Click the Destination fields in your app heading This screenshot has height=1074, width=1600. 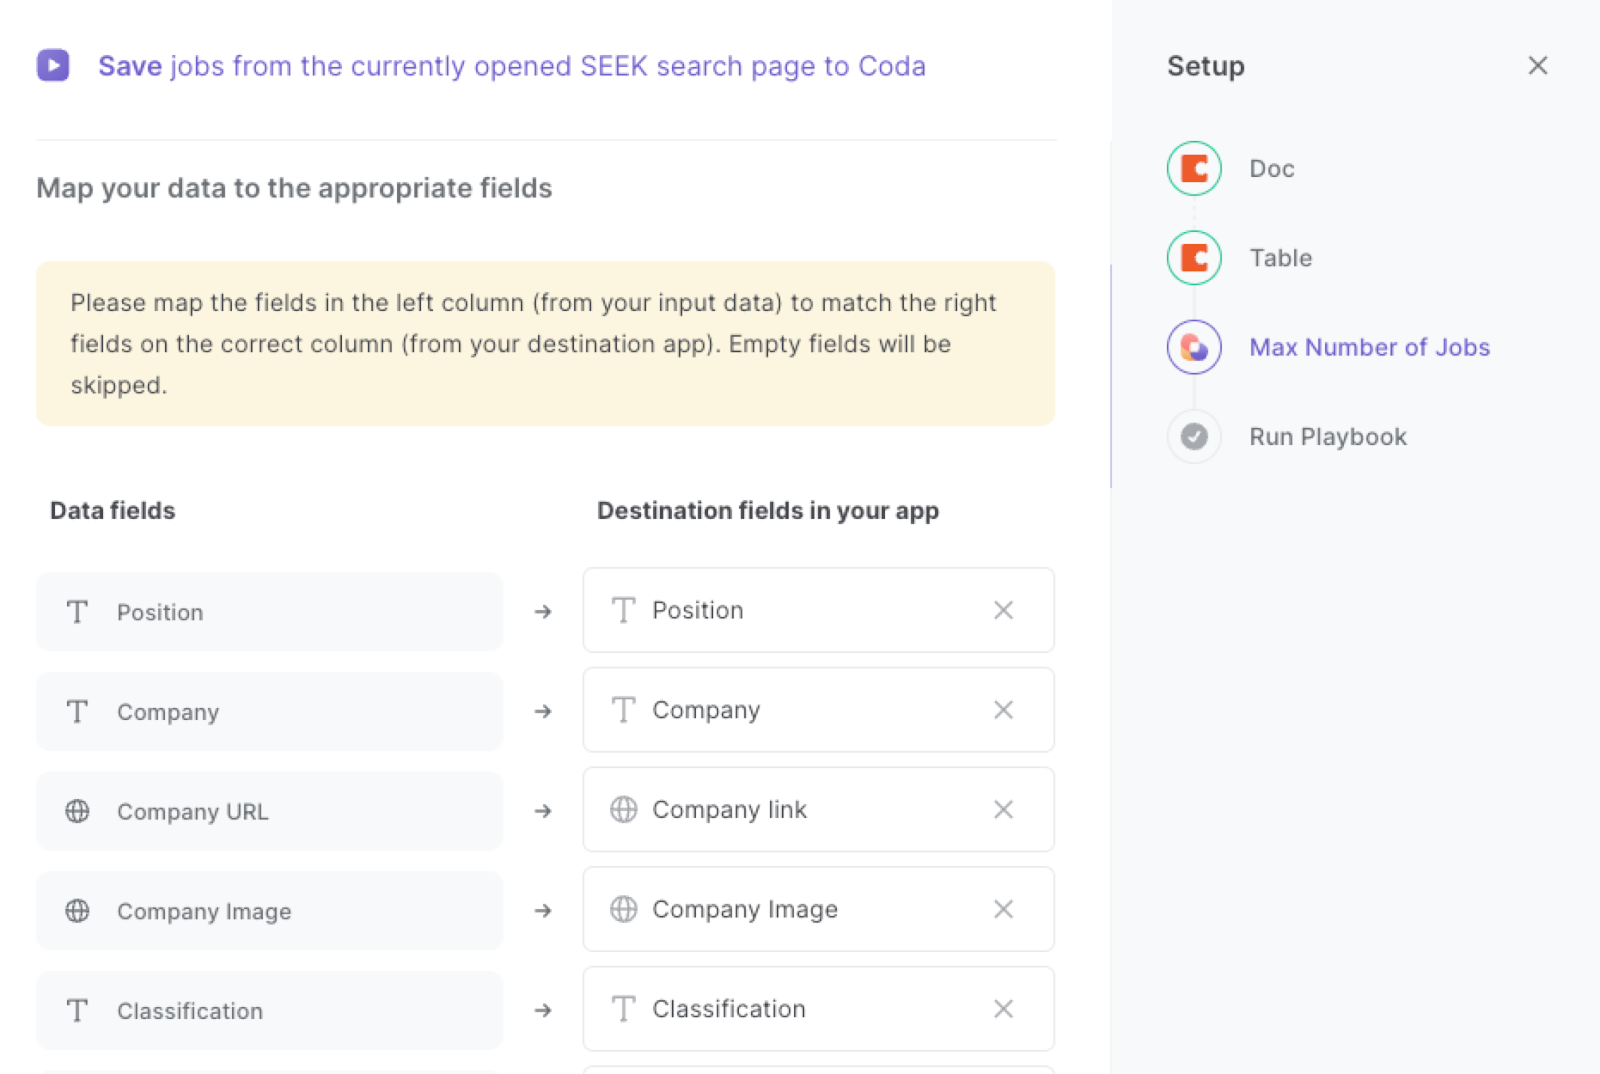[x=768, y=511]
